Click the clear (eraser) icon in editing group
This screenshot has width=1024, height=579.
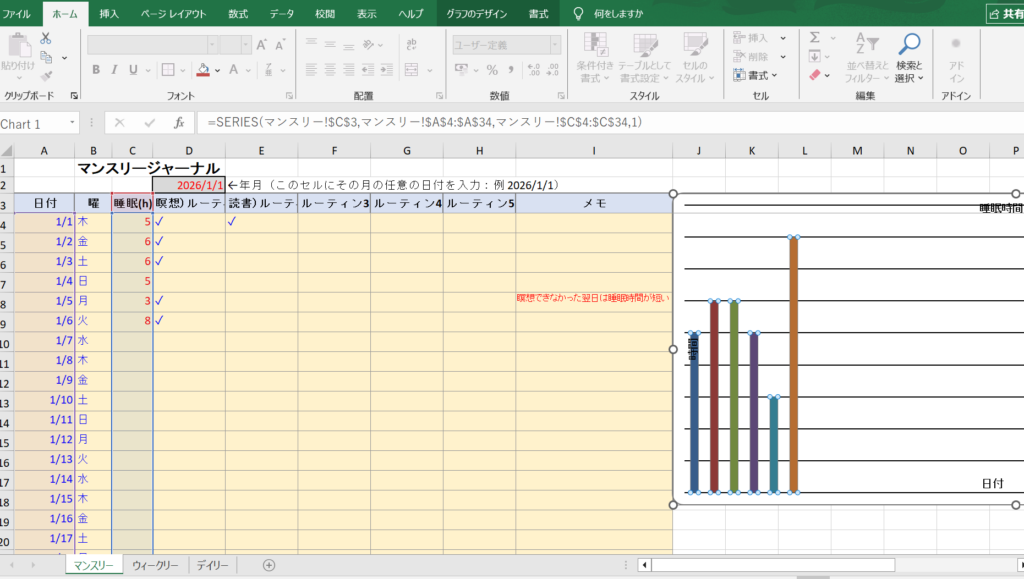814,75
